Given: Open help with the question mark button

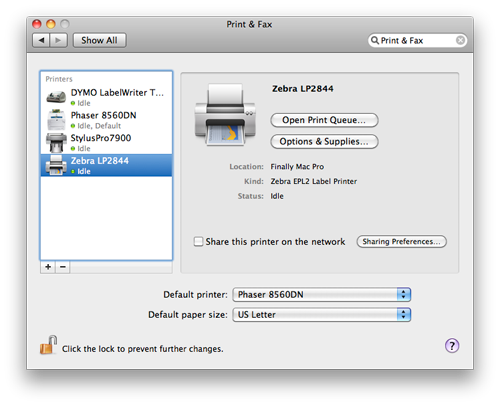Looking at the screenshot, I should 452,346.
